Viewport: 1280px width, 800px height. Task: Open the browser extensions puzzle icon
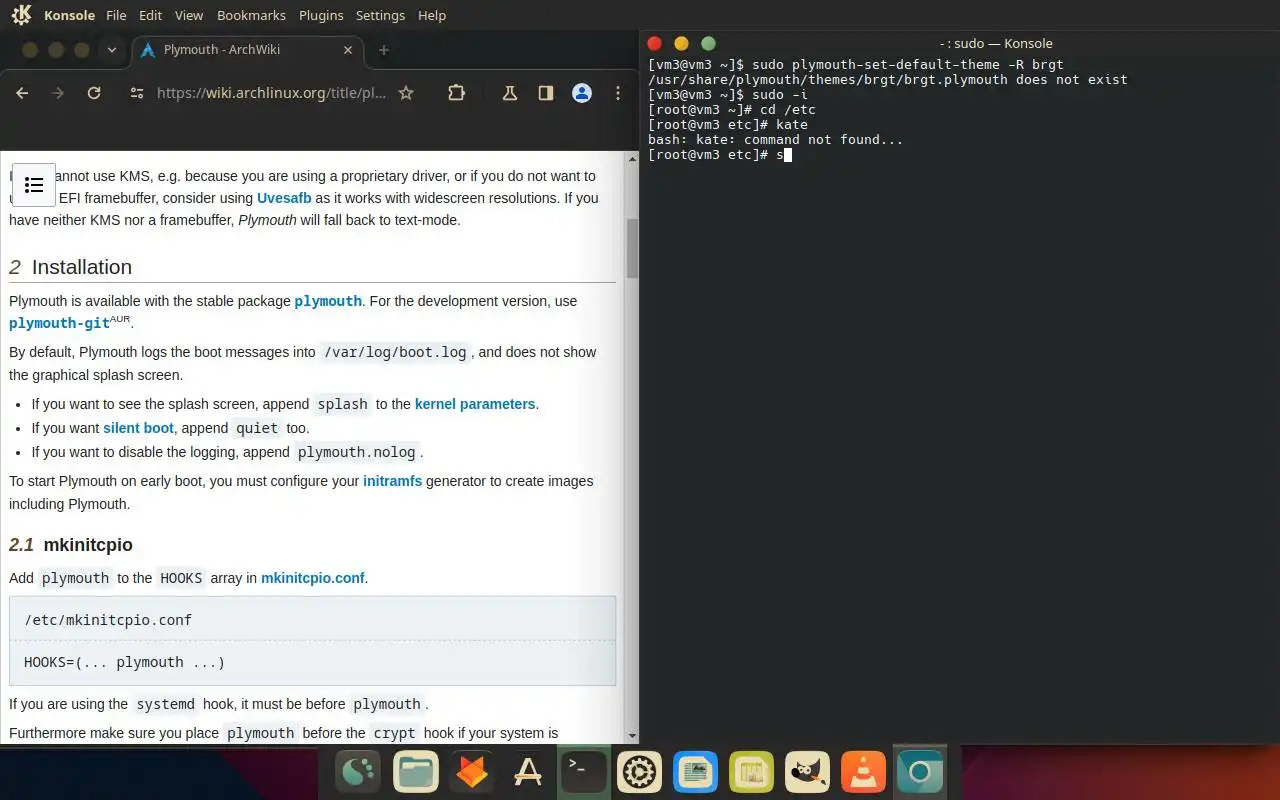(456, 93)
